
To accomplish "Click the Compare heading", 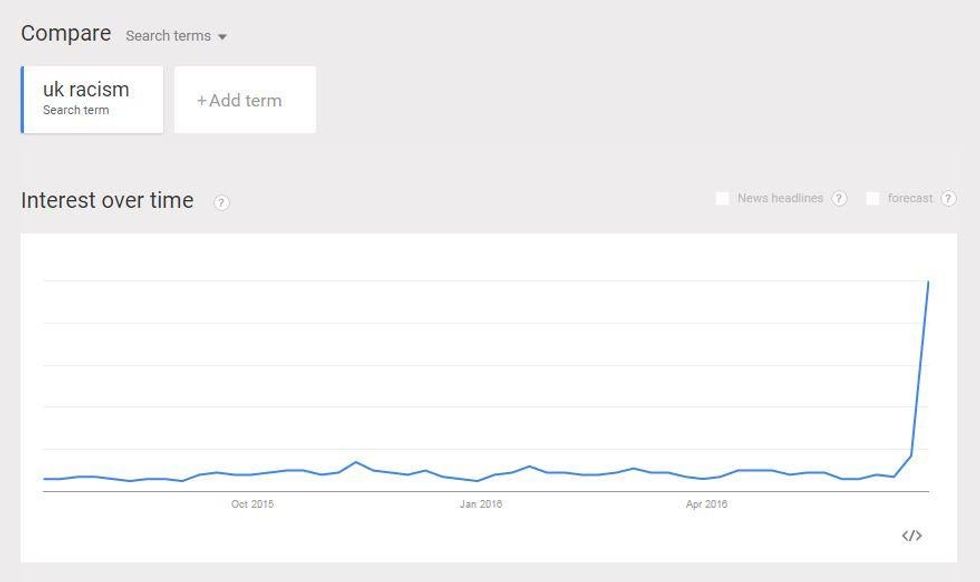I will point(66,33).
